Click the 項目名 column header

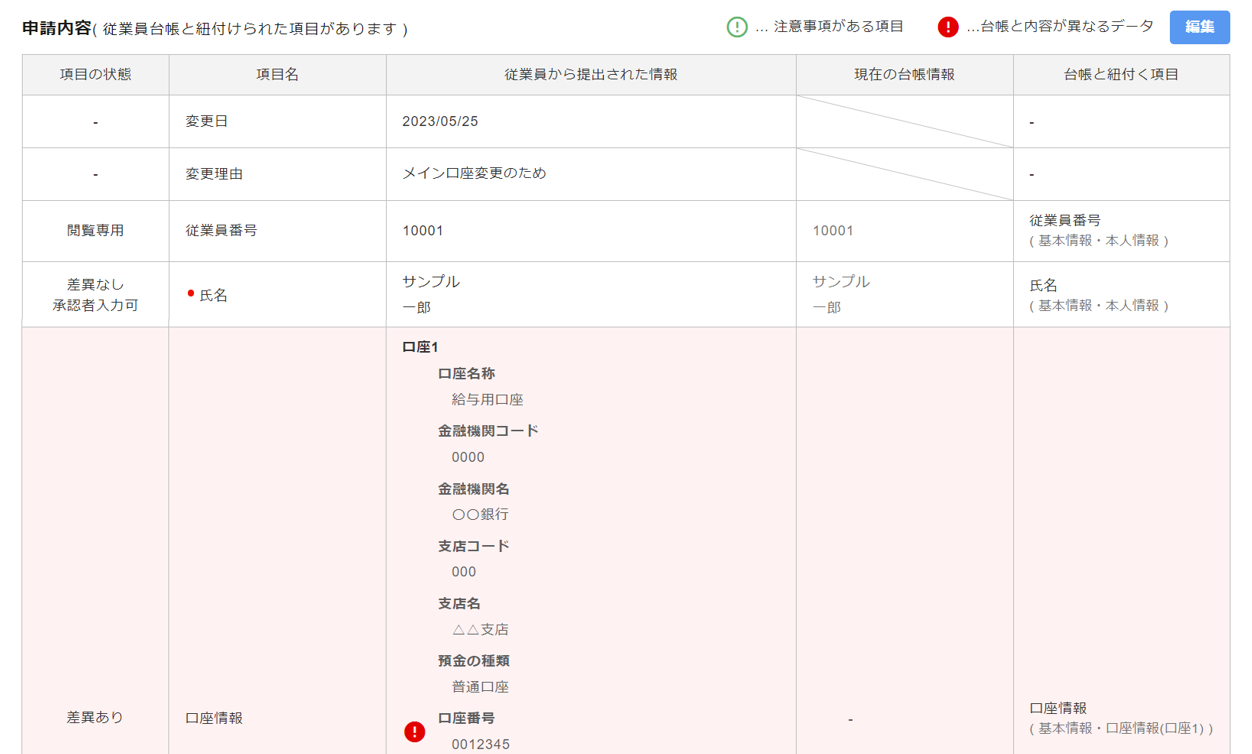(278, 75)
